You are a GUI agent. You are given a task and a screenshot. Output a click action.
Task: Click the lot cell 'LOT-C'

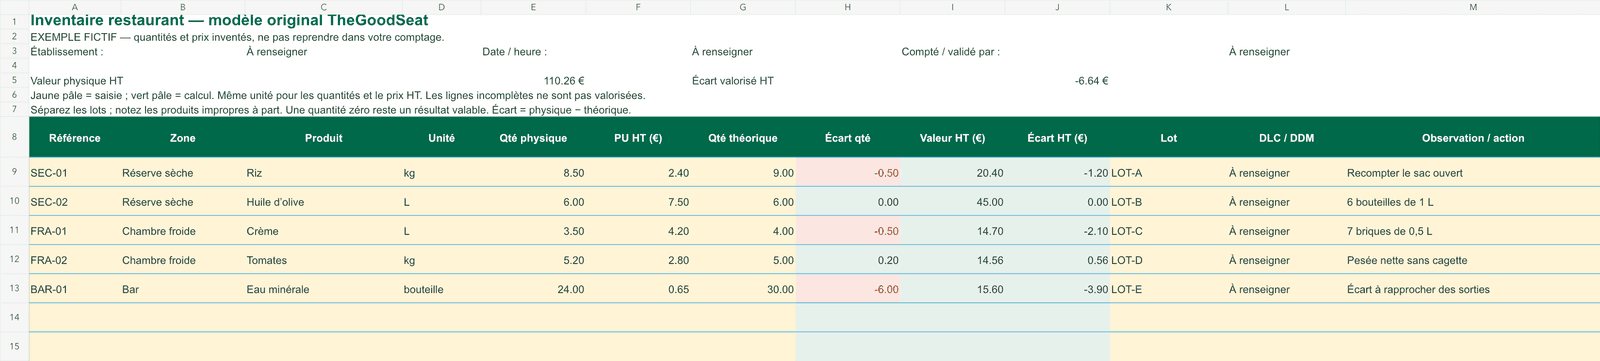1169,231
